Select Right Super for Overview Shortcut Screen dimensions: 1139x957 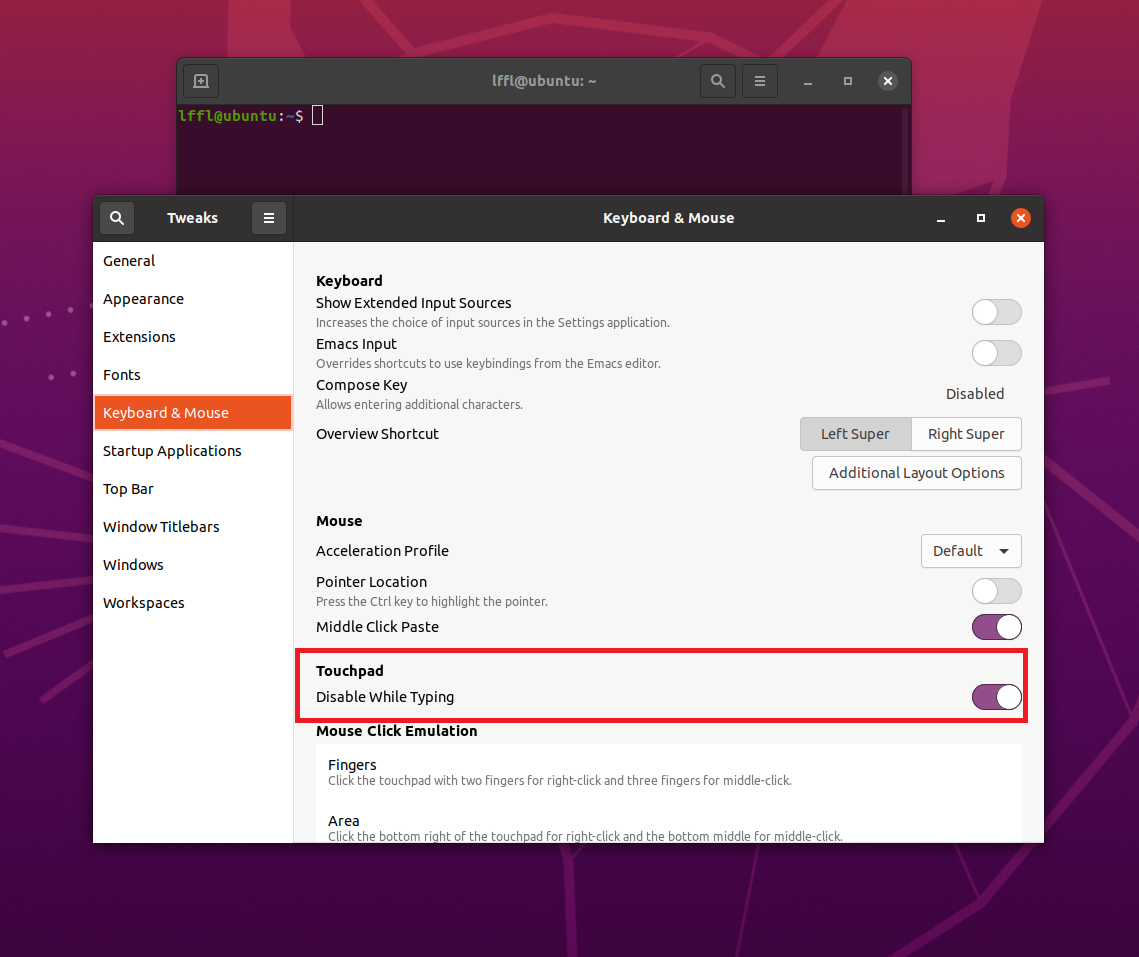pyautogui.click(x=965, y=434)
